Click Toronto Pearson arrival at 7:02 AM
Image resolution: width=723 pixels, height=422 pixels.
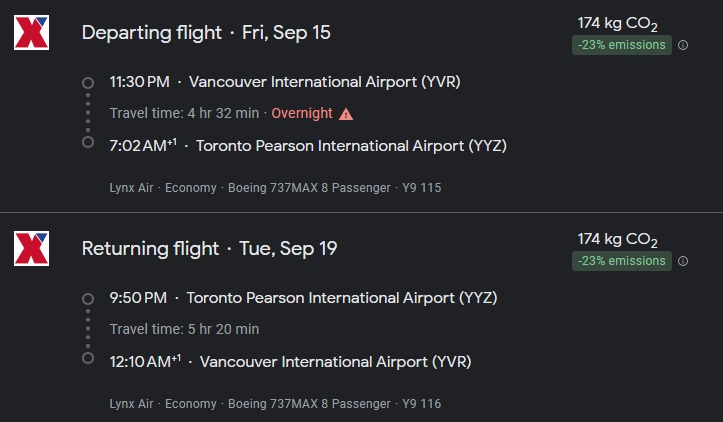(x=351, y=146)
